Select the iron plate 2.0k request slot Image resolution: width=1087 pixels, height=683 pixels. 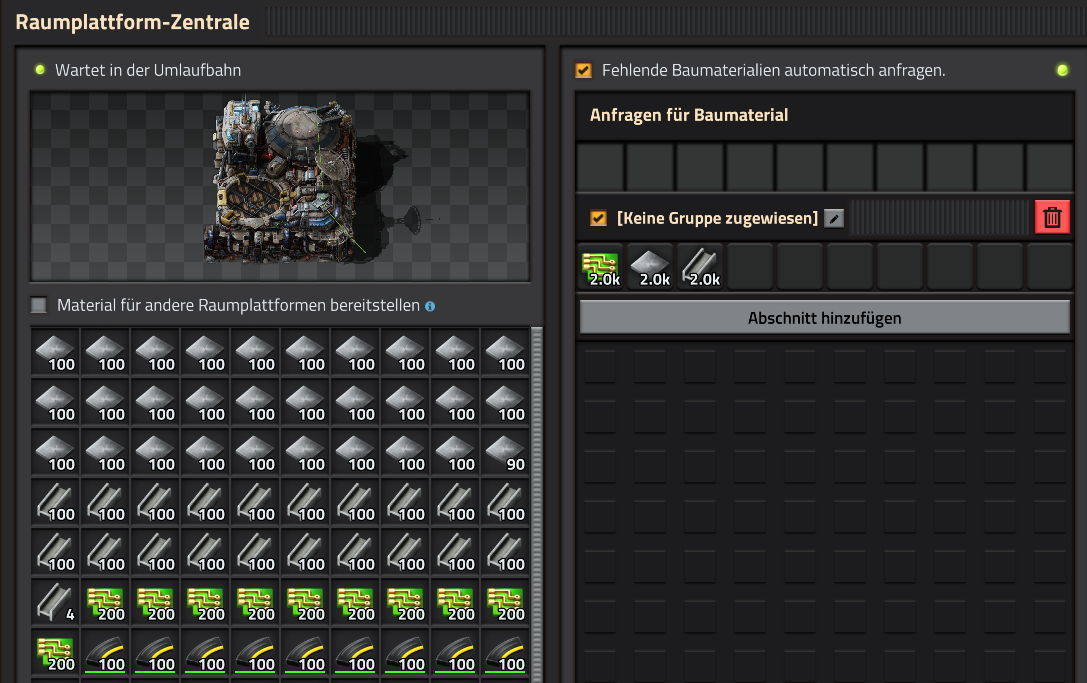click(x=650, y=266)
